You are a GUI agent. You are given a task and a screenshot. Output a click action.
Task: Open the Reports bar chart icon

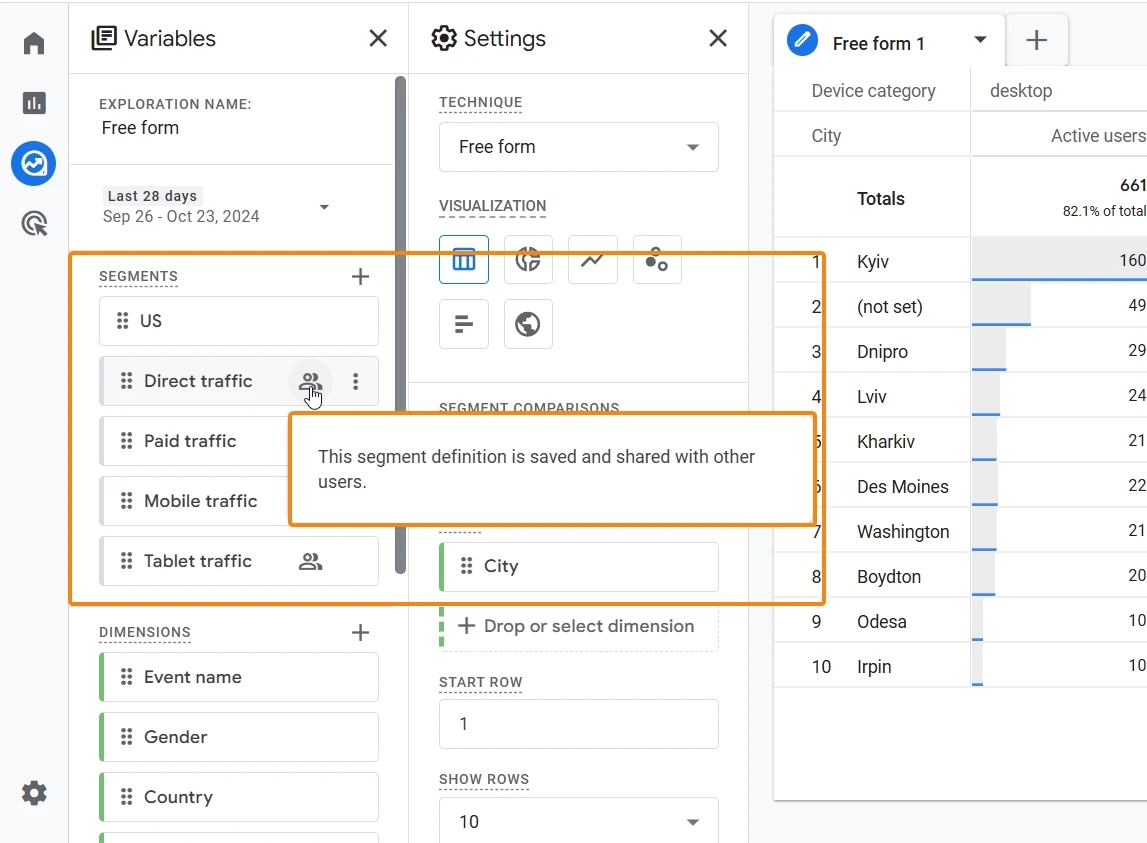click(x=34, y=103)
